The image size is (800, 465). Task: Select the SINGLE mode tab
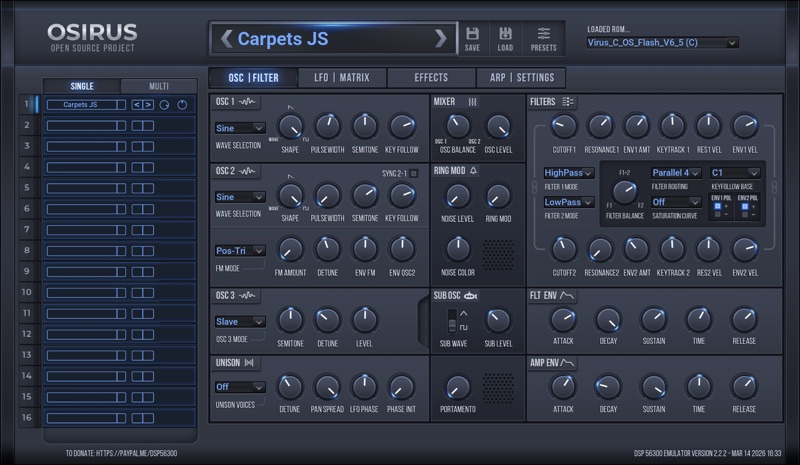coord(82,86)
